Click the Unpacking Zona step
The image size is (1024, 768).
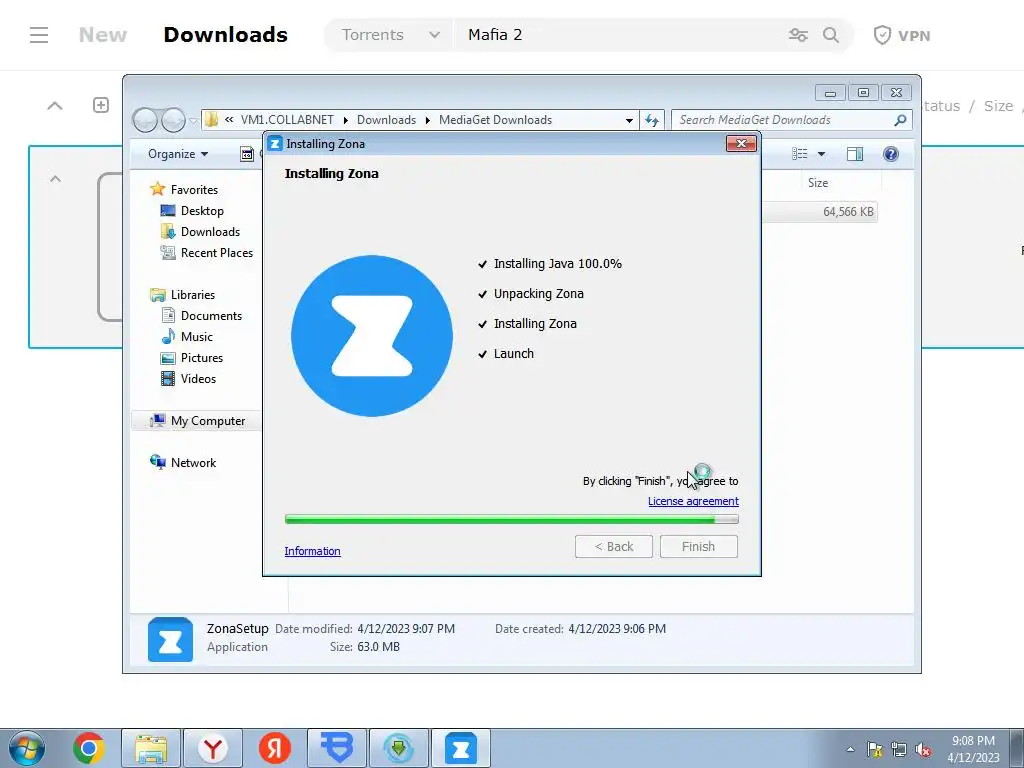point(538,294)
